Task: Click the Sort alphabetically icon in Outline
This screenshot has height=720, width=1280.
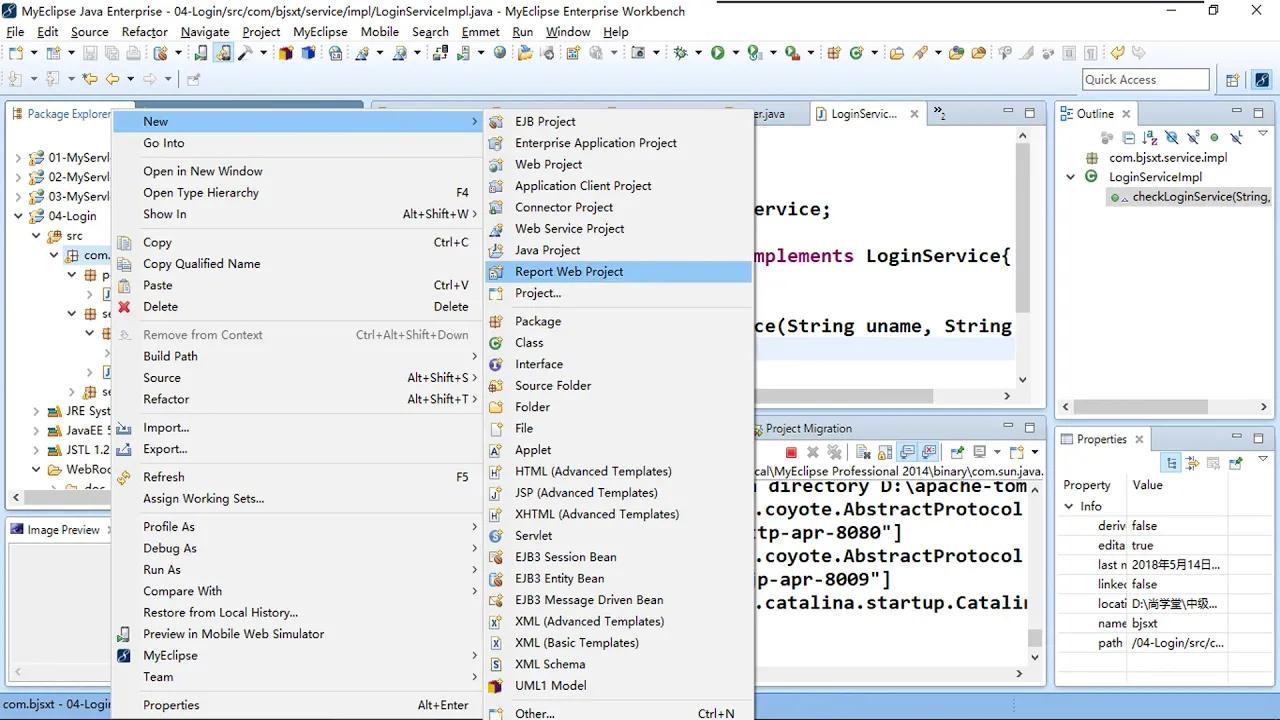Action: tap(1149, 137)
